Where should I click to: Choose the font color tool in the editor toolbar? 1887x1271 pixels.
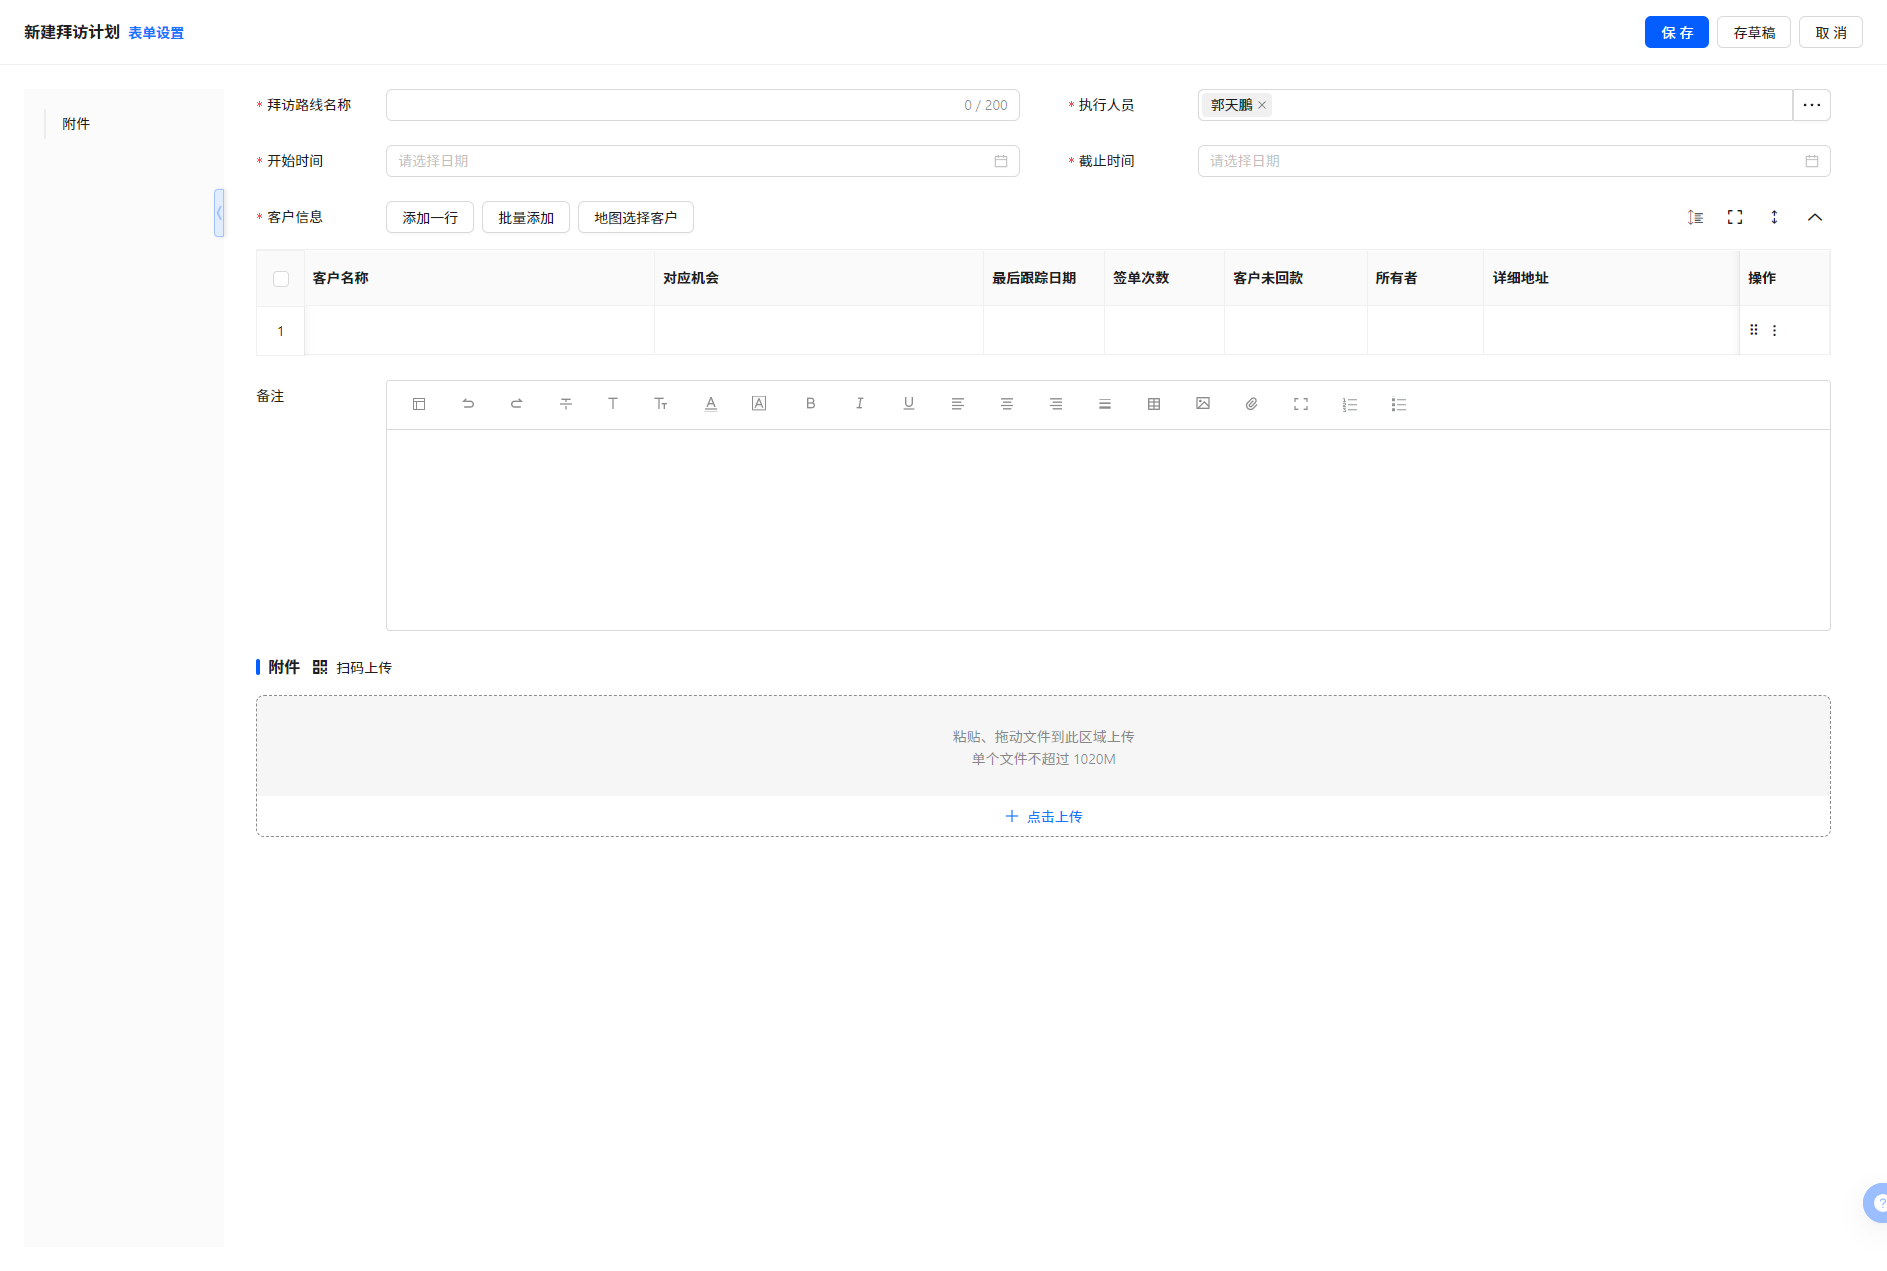711,404
